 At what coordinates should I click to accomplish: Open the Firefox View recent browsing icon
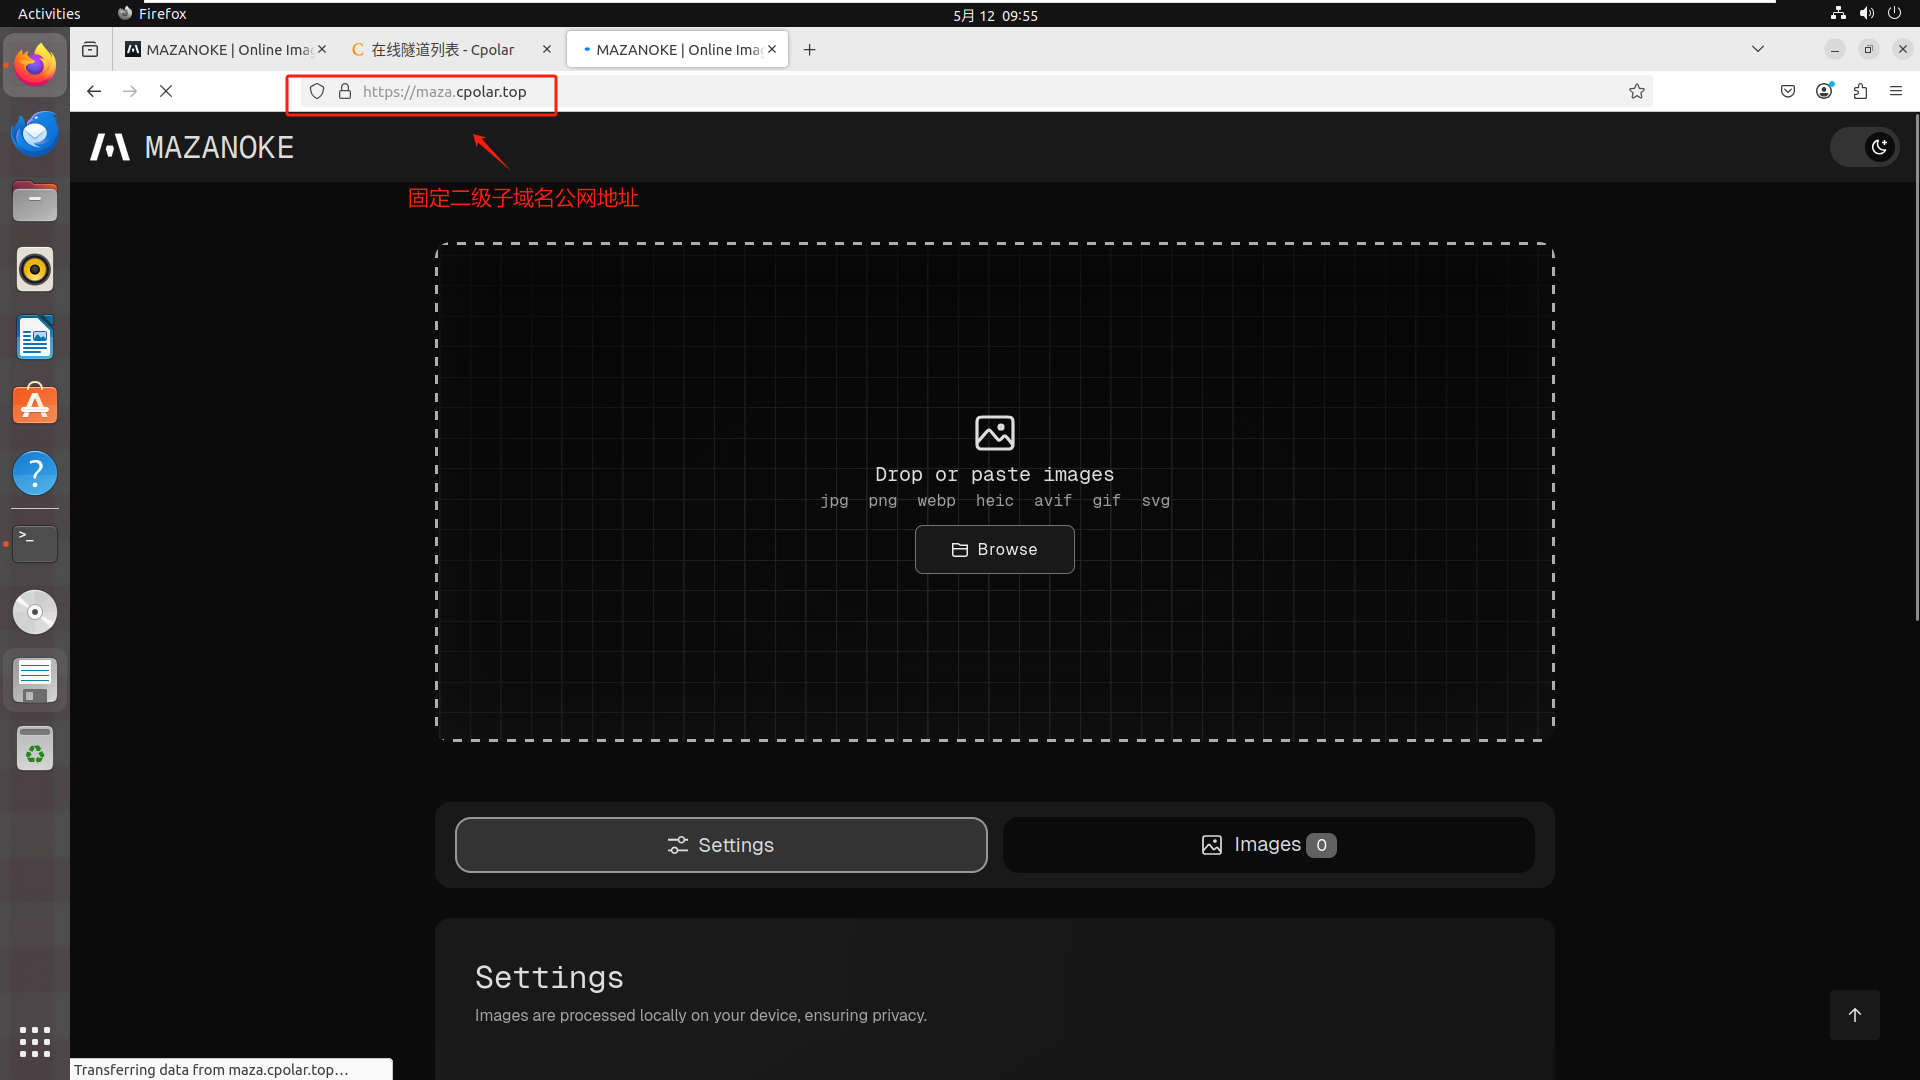[90, 49]
